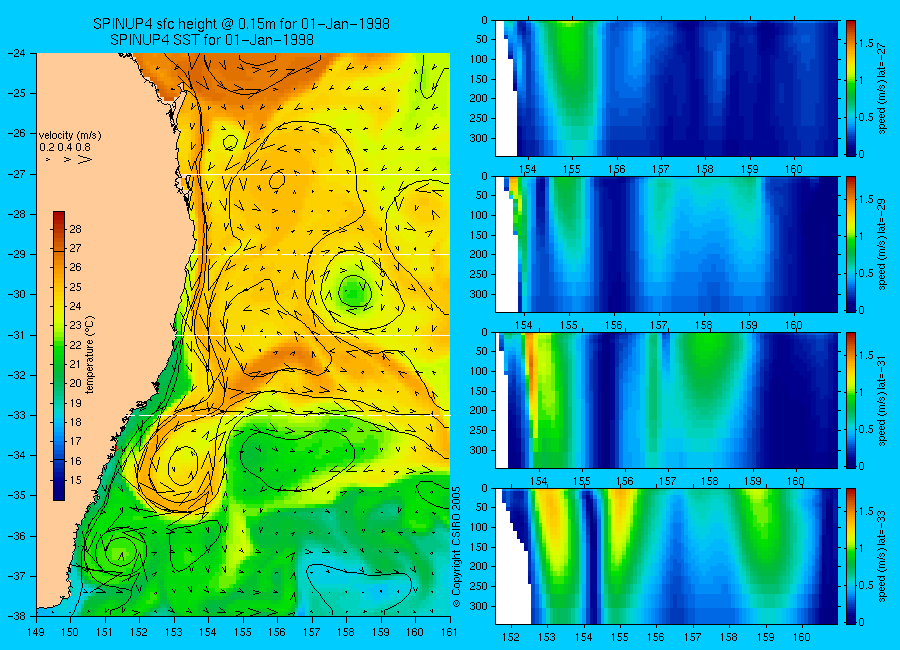Click the white section line at -27 on the map
This screenshot has width=900, height=650.
tap(319, 175)
